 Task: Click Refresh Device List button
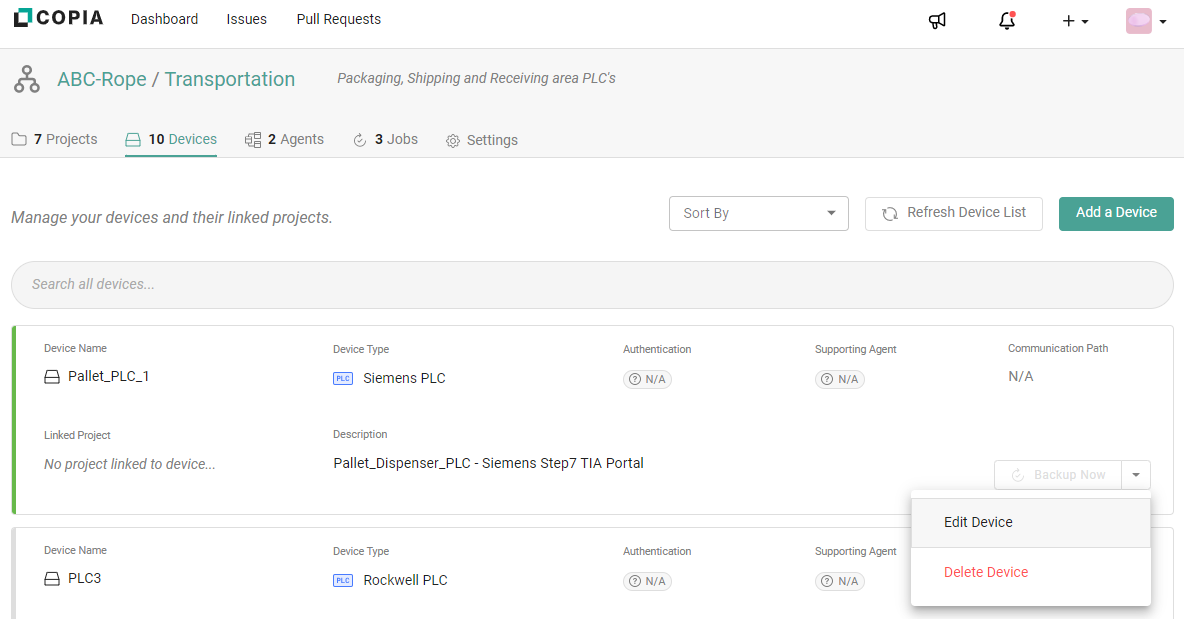953,213
